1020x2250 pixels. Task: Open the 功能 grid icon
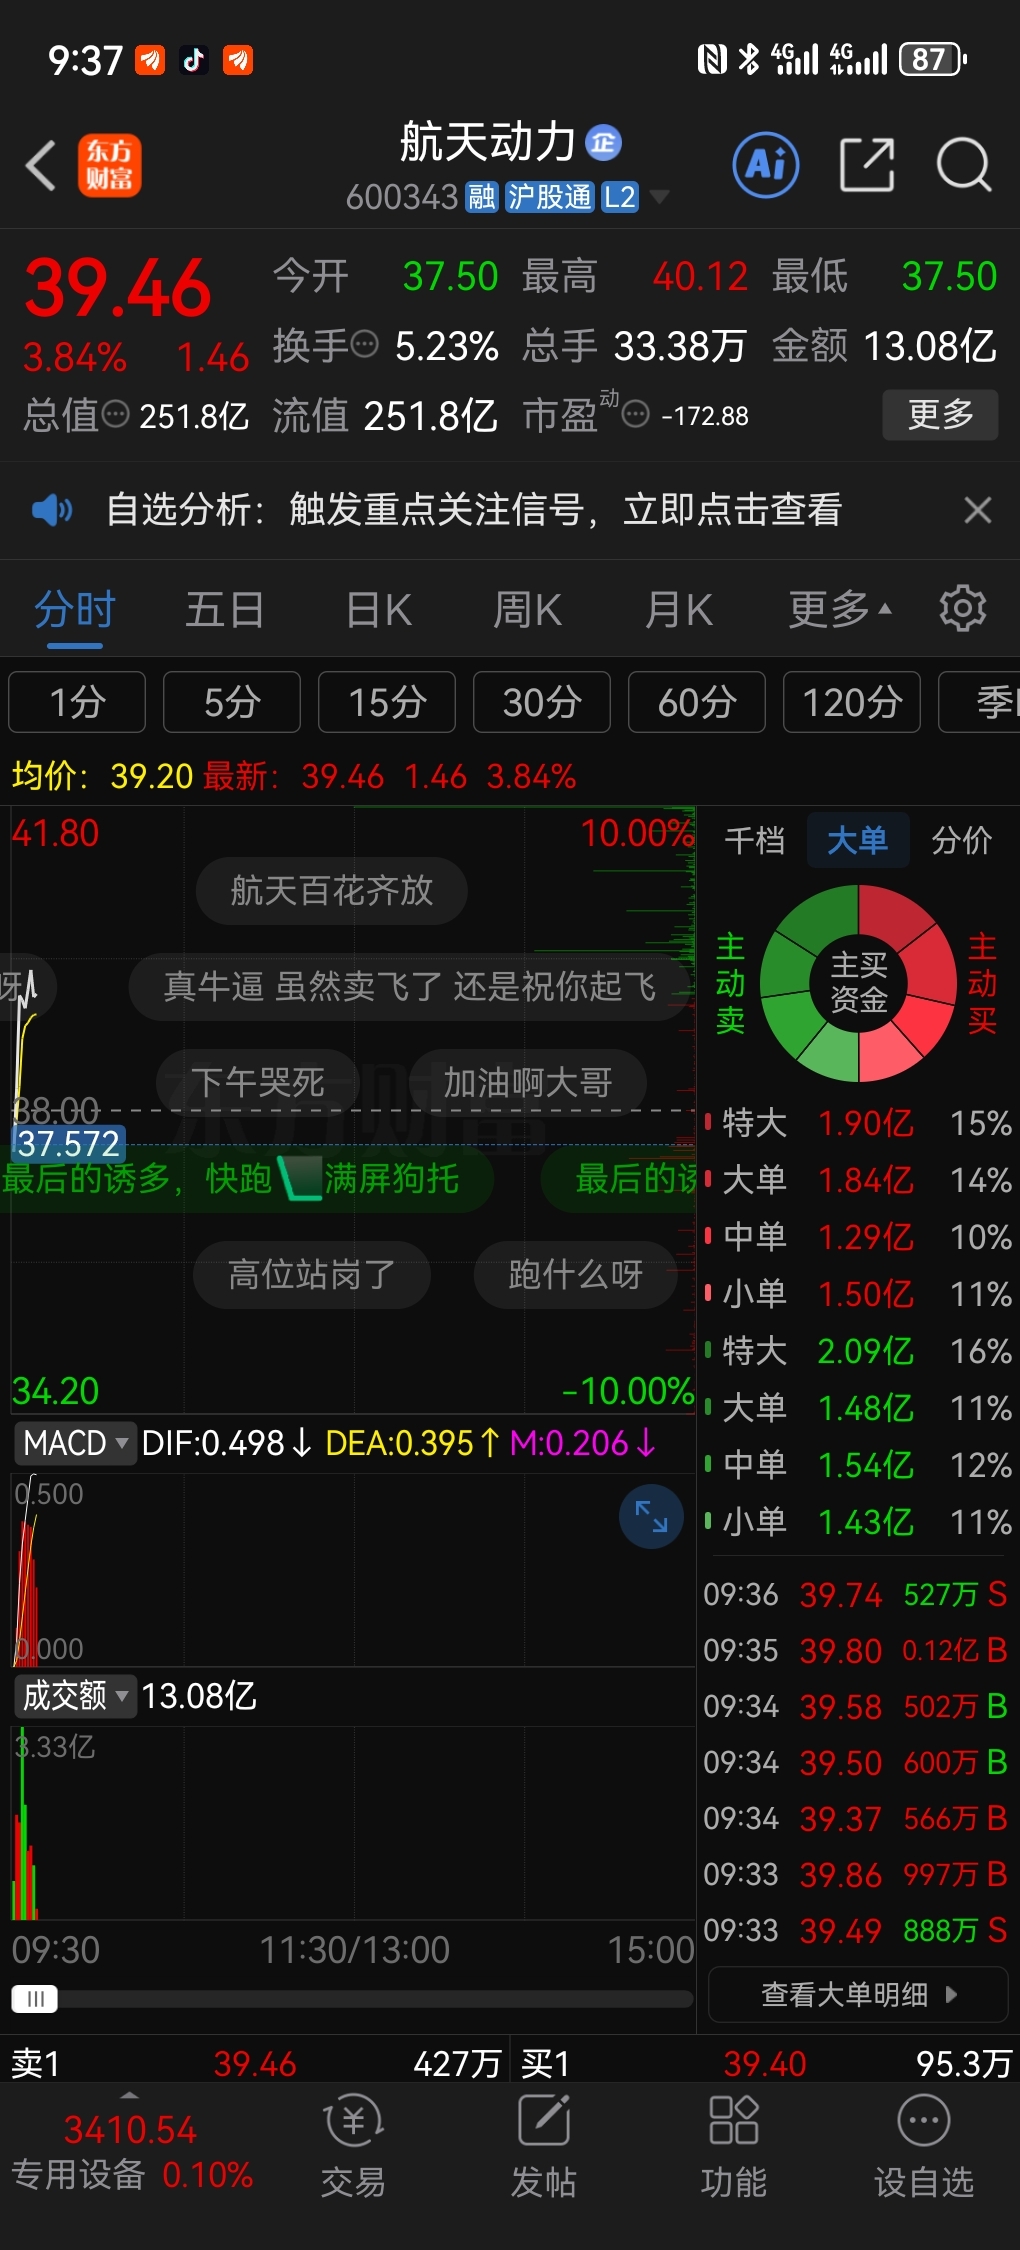pyautogui.click(x=734, y=2120)
